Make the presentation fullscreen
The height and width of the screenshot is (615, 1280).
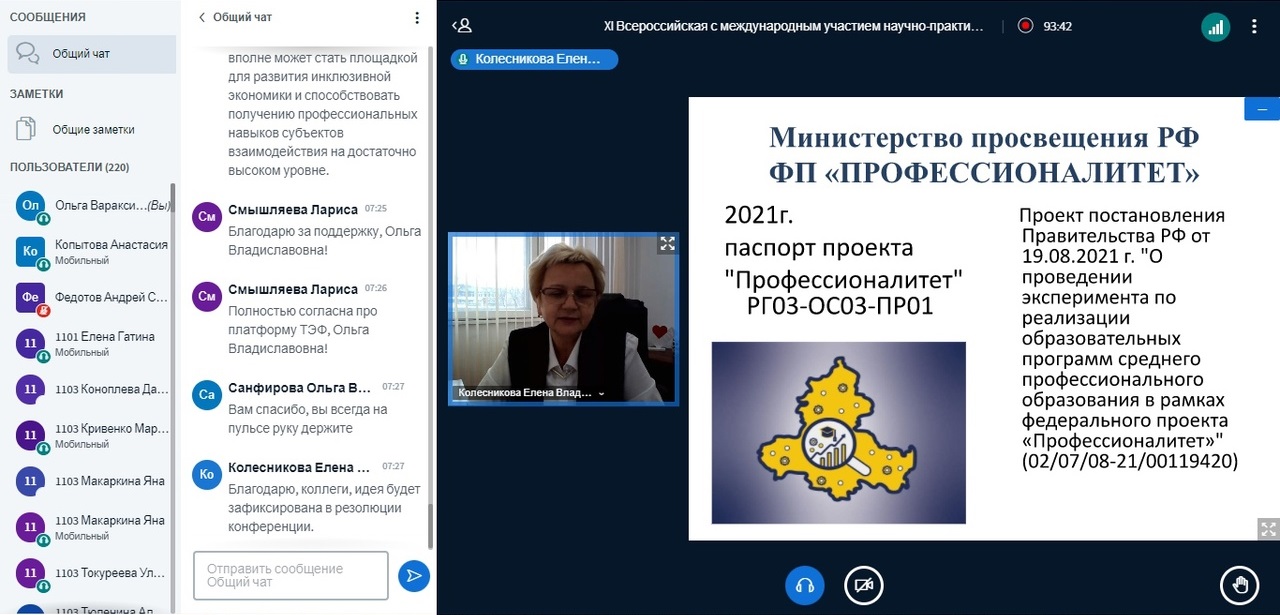point(1267,529)
